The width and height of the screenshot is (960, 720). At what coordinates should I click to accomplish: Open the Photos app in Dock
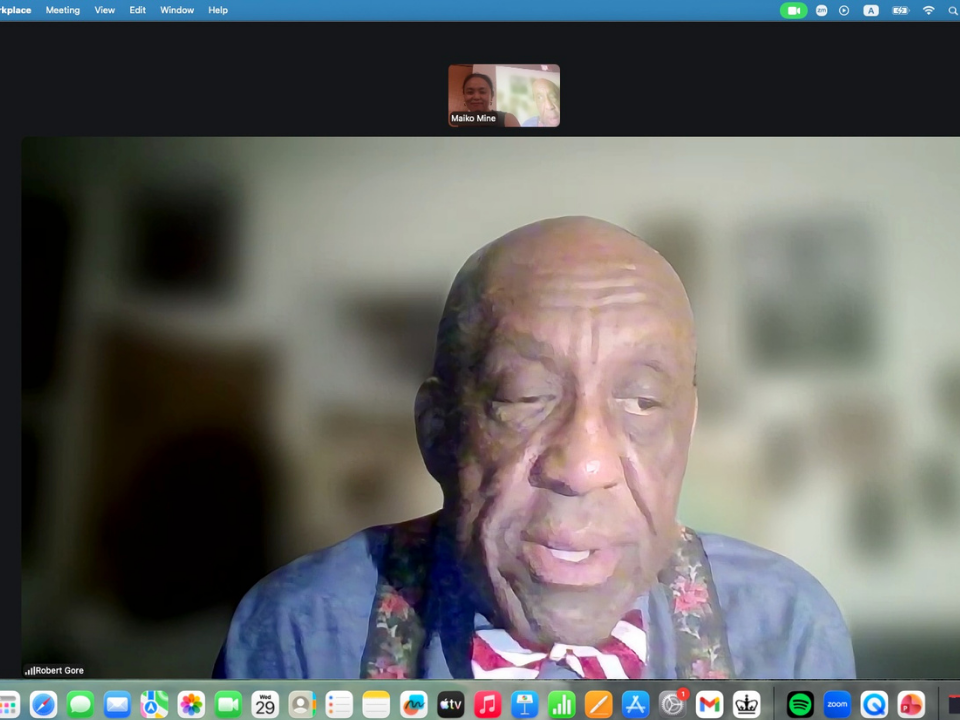pyautogui.click(x=191, y=705)
